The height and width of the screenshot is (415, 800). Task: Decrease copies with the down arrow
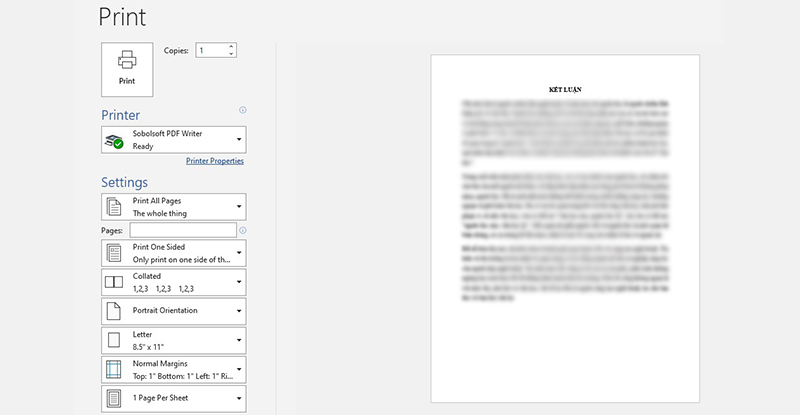click(231, 53)
